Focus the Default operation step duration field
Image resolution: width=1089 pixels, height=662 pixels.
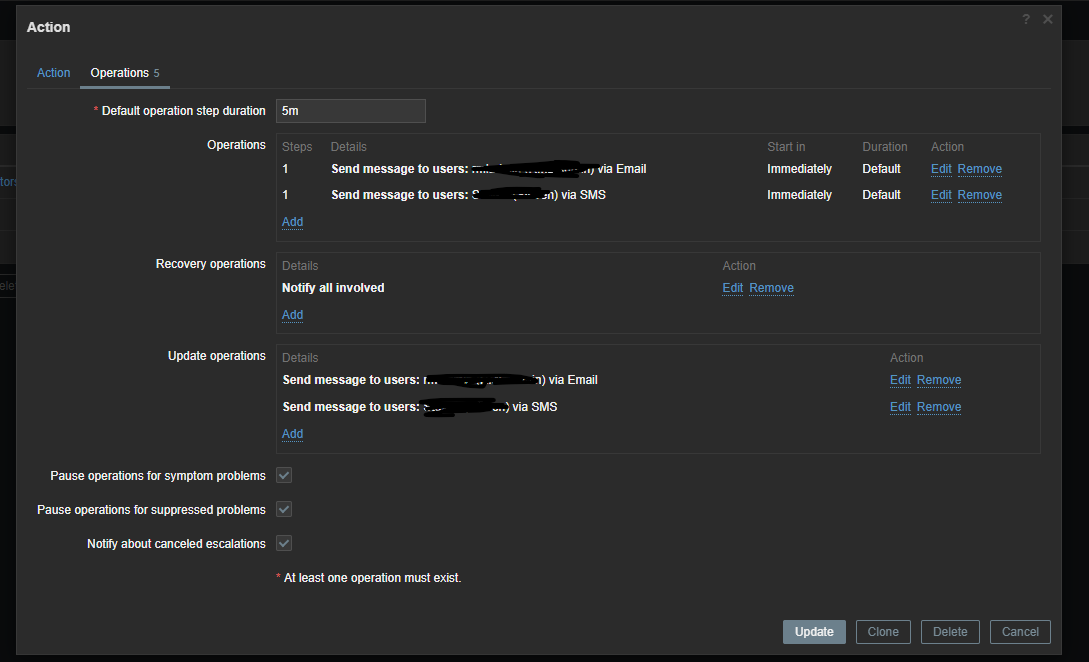click(x=351, y=111)
